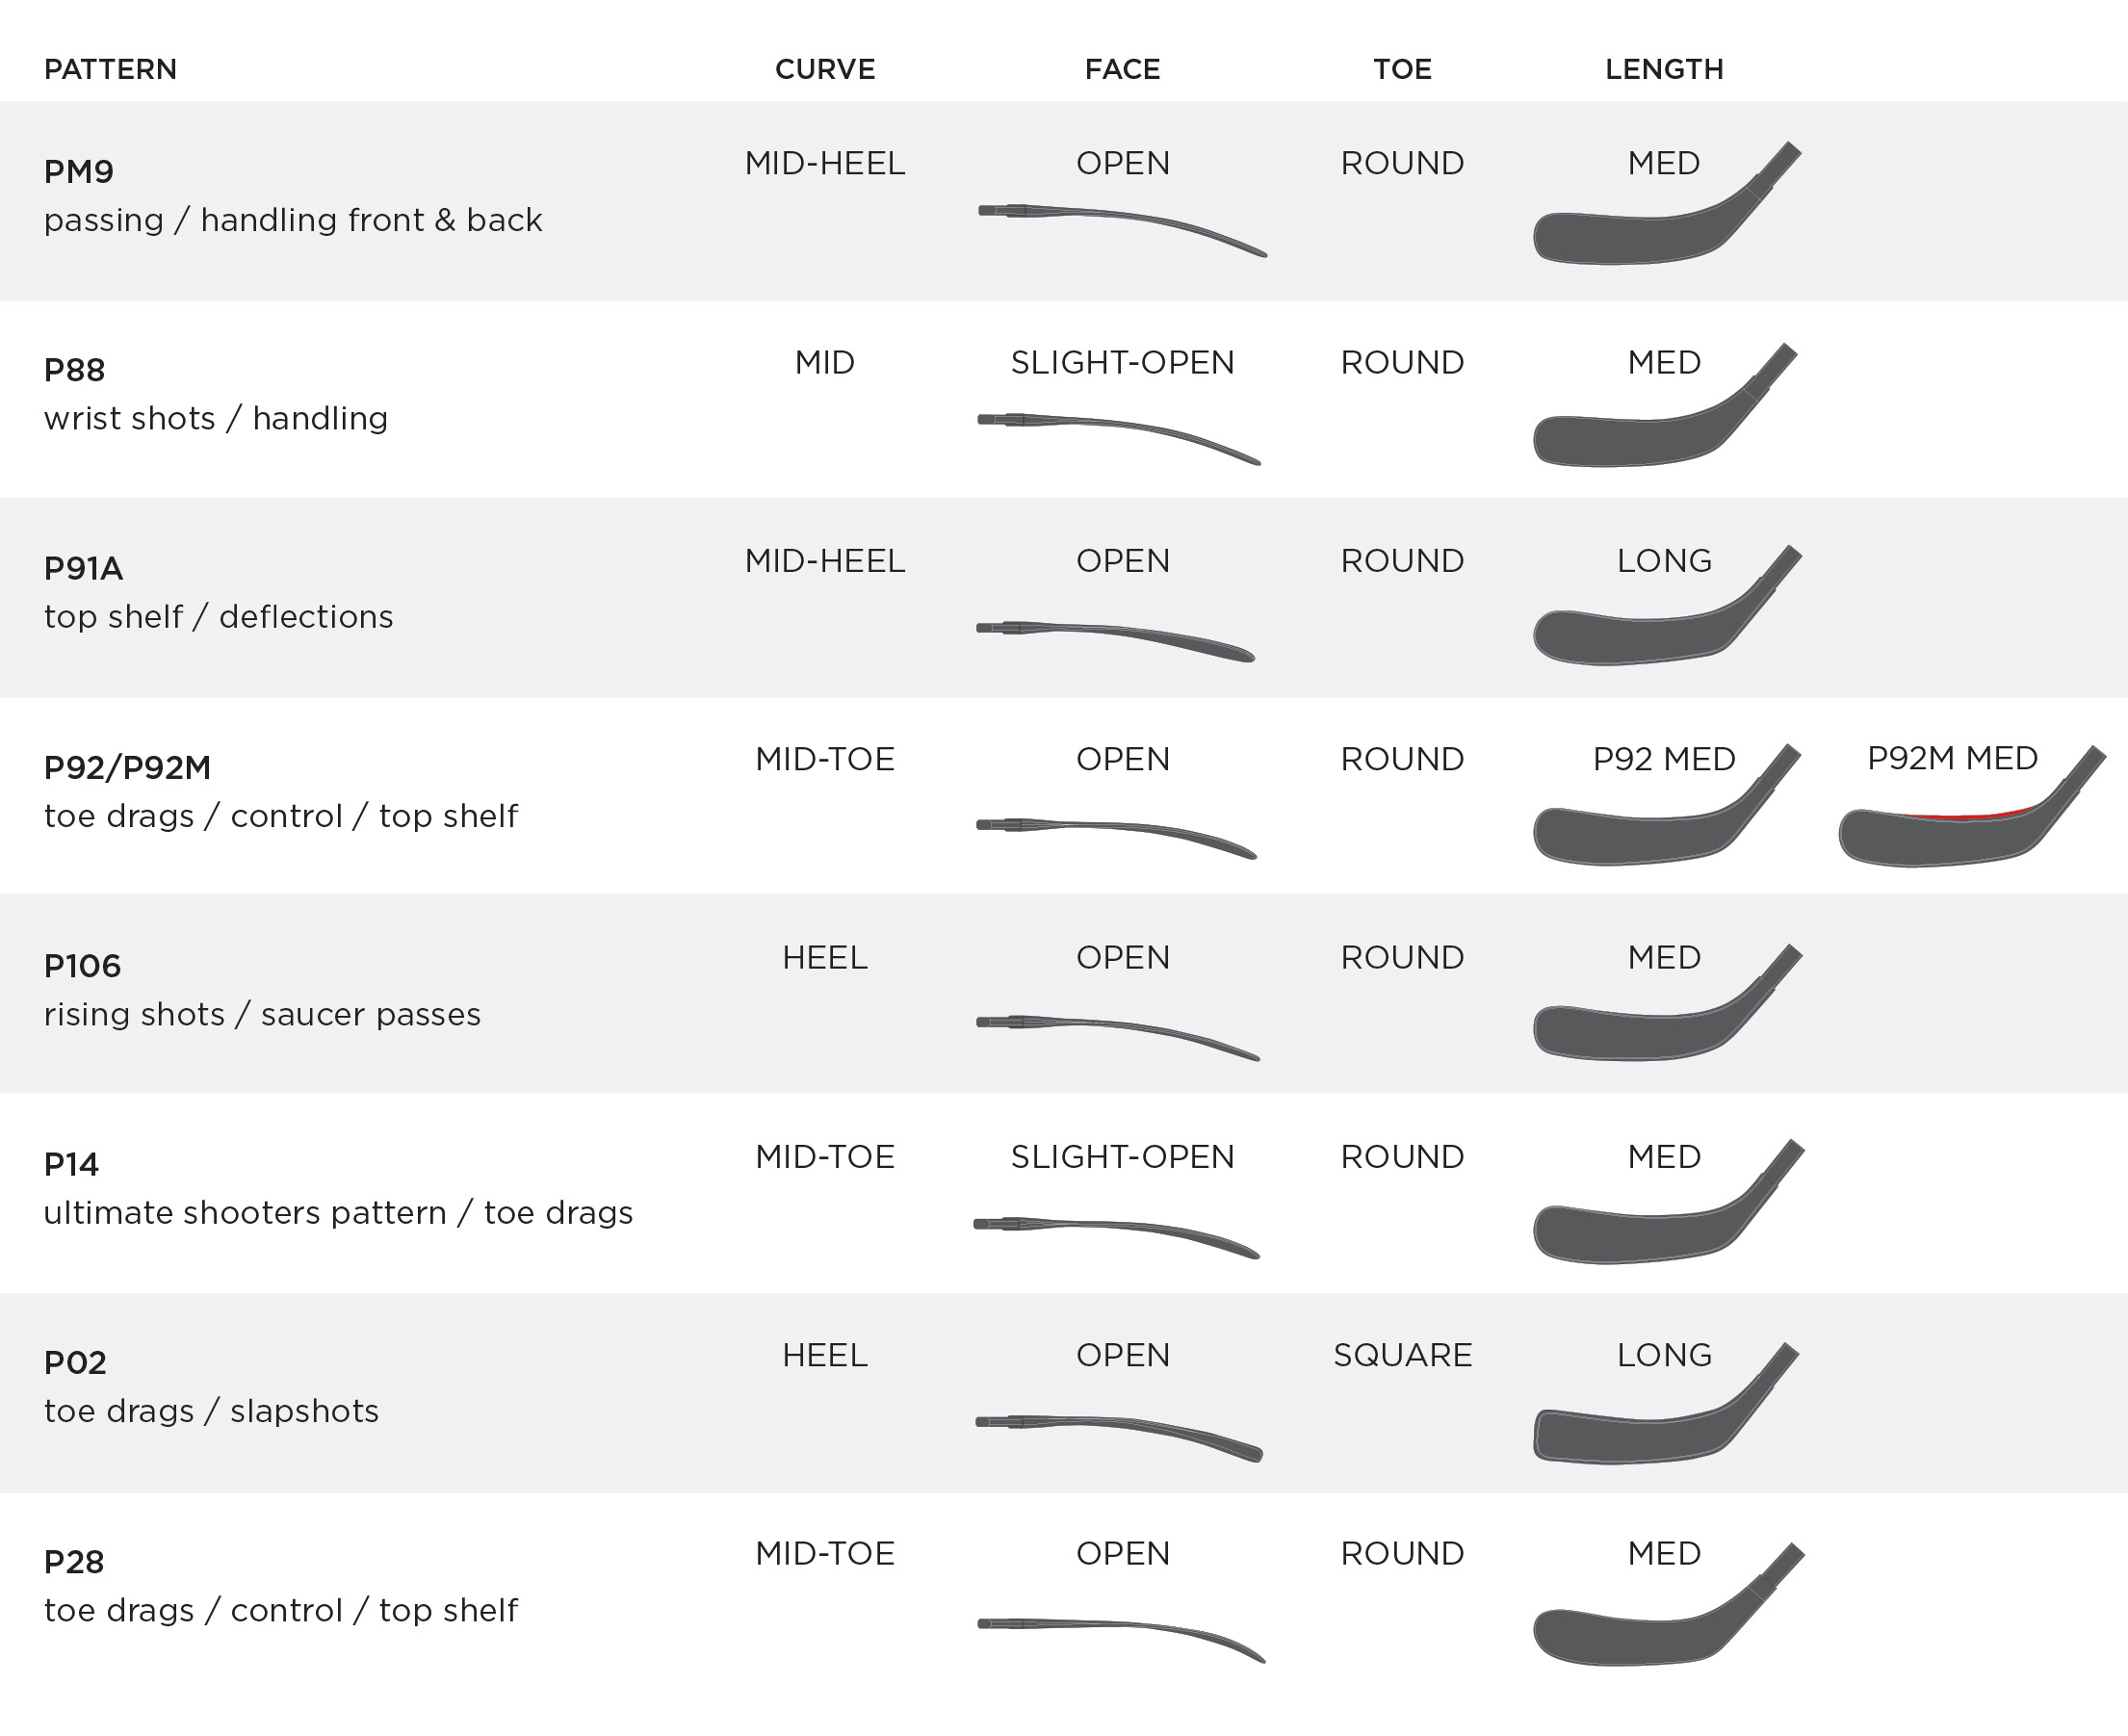Image resolution: width=2128 pixels, height=1736 pixels.
Task: Click the P92M MED red-edged blade
Action: 1972,805
